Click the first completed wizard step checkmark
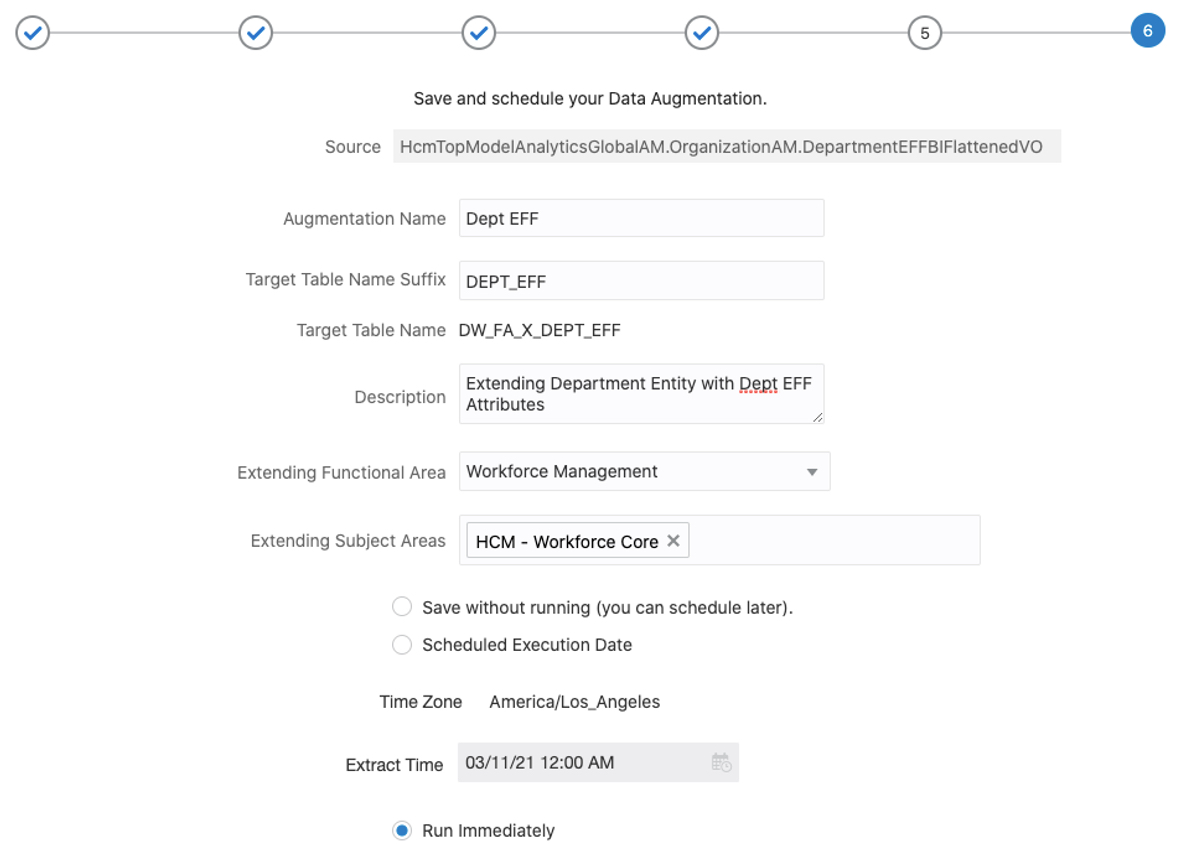The width and height of the screenshot is (1193, 858). [33, 33]
